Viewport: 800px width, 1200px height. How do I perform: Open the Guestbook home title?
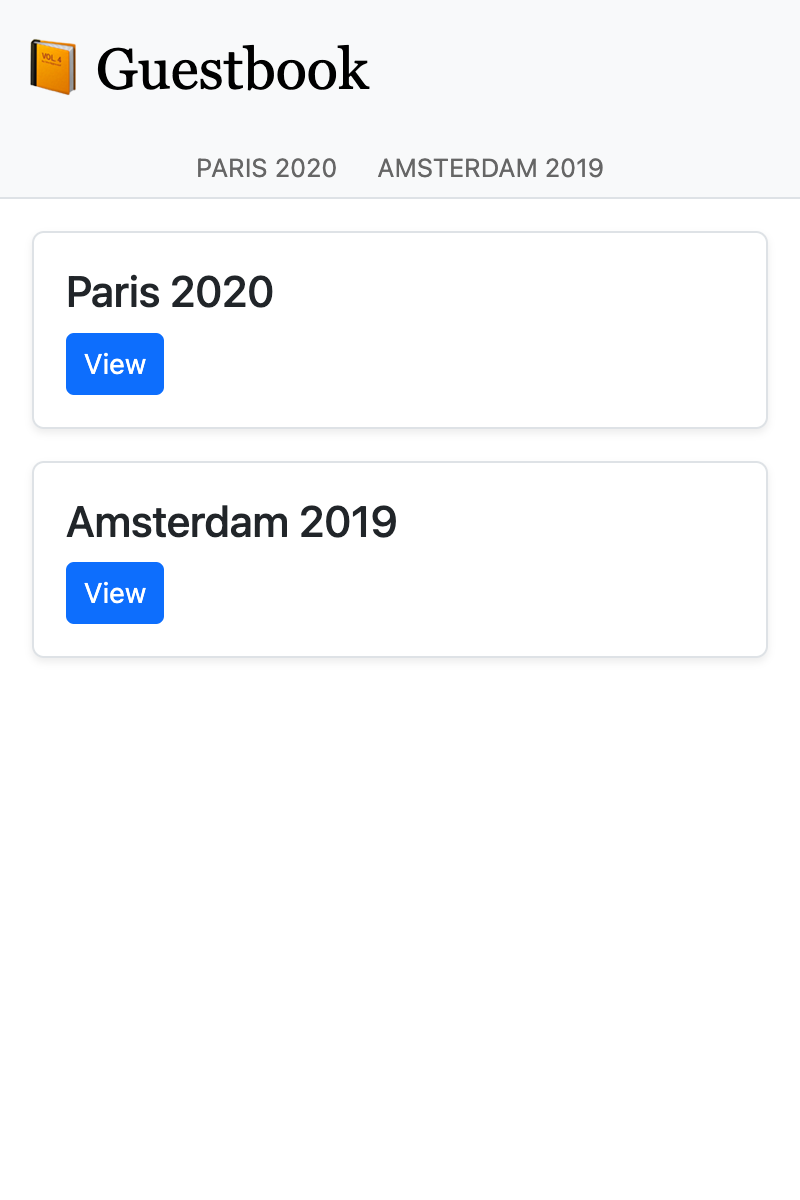(232, 69)
